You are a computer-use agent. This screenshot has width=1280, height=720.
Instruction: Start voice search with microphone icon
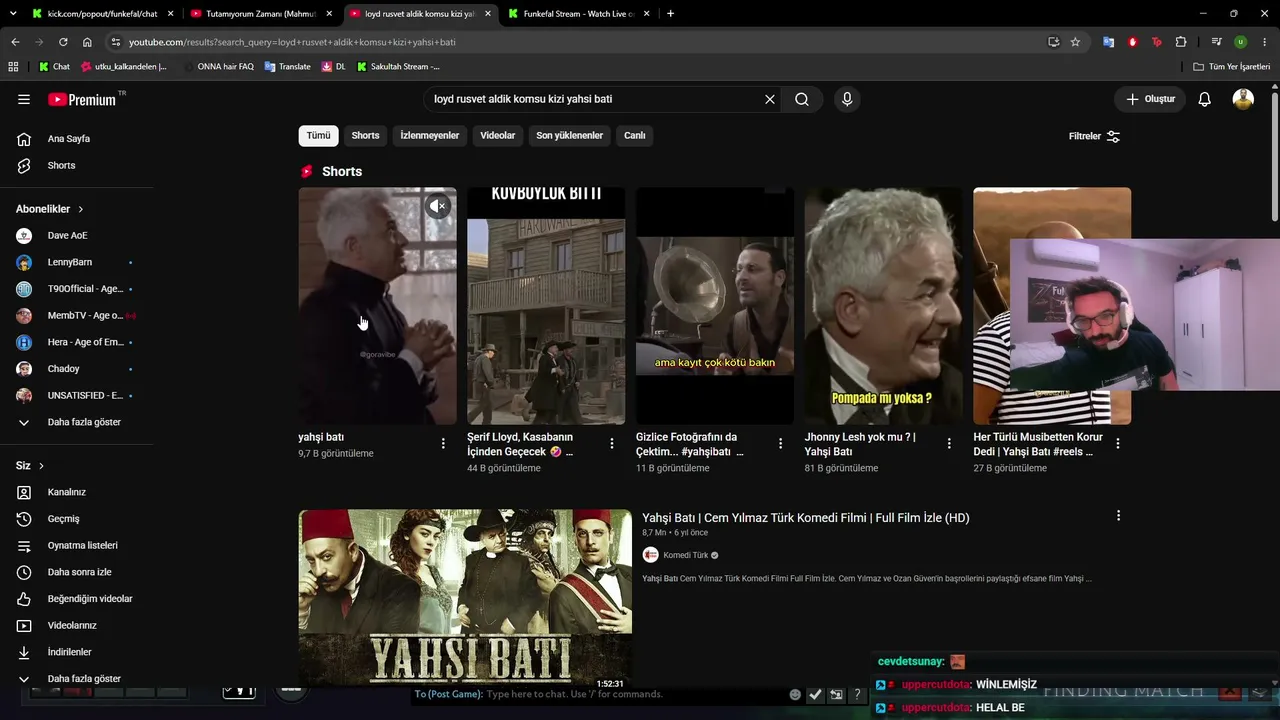[847, 99]
